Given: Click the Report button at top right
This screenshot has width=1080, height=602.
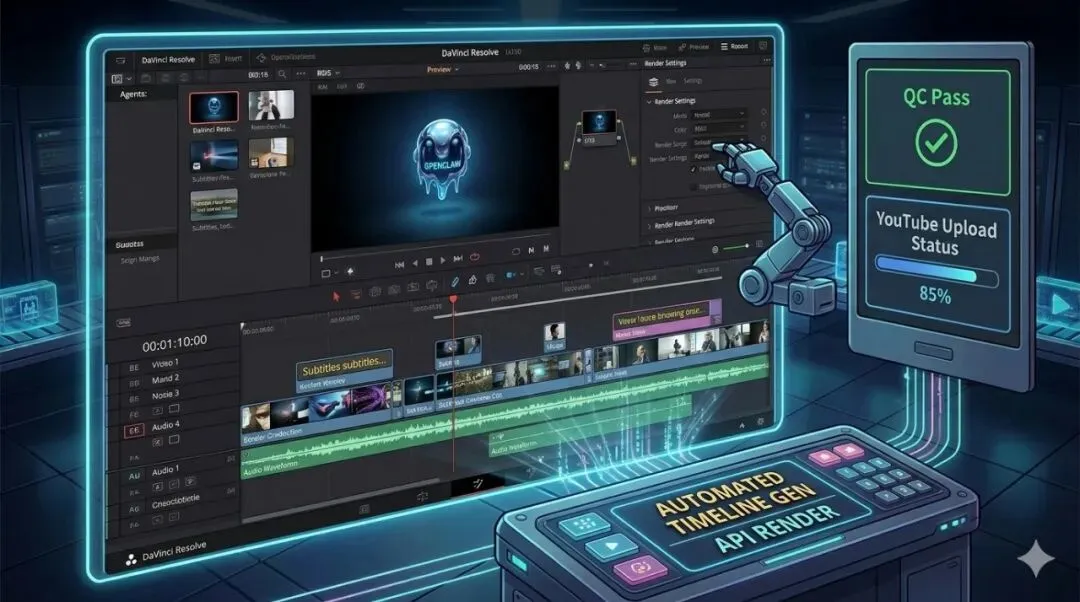Looking at the screenshot, I should tap(734, 46).
